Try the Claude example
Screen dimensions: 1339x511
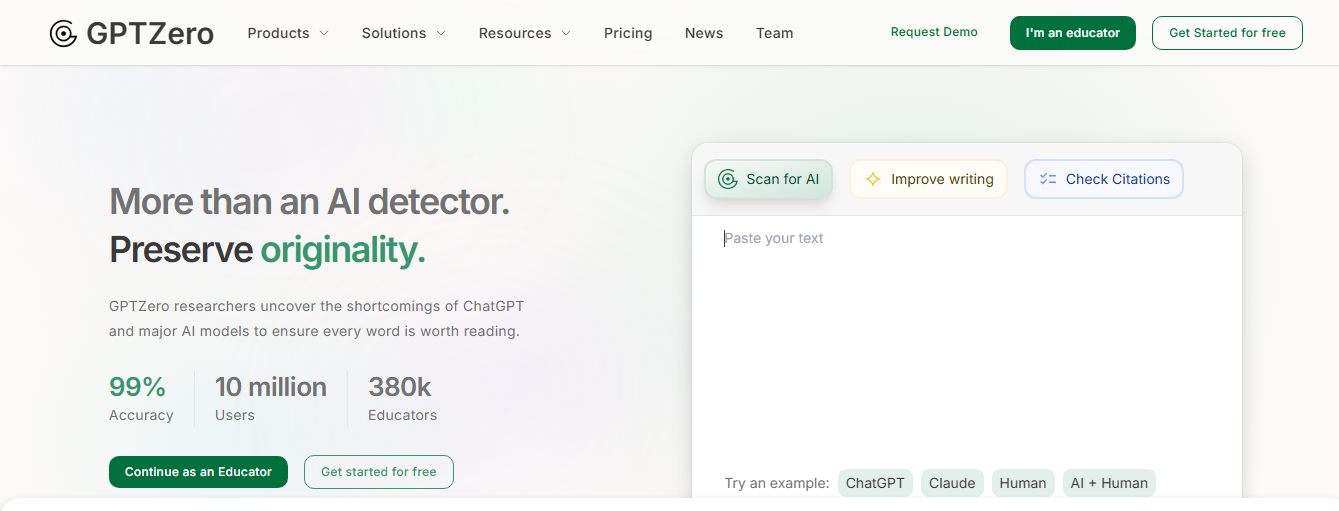pos(952,483)
